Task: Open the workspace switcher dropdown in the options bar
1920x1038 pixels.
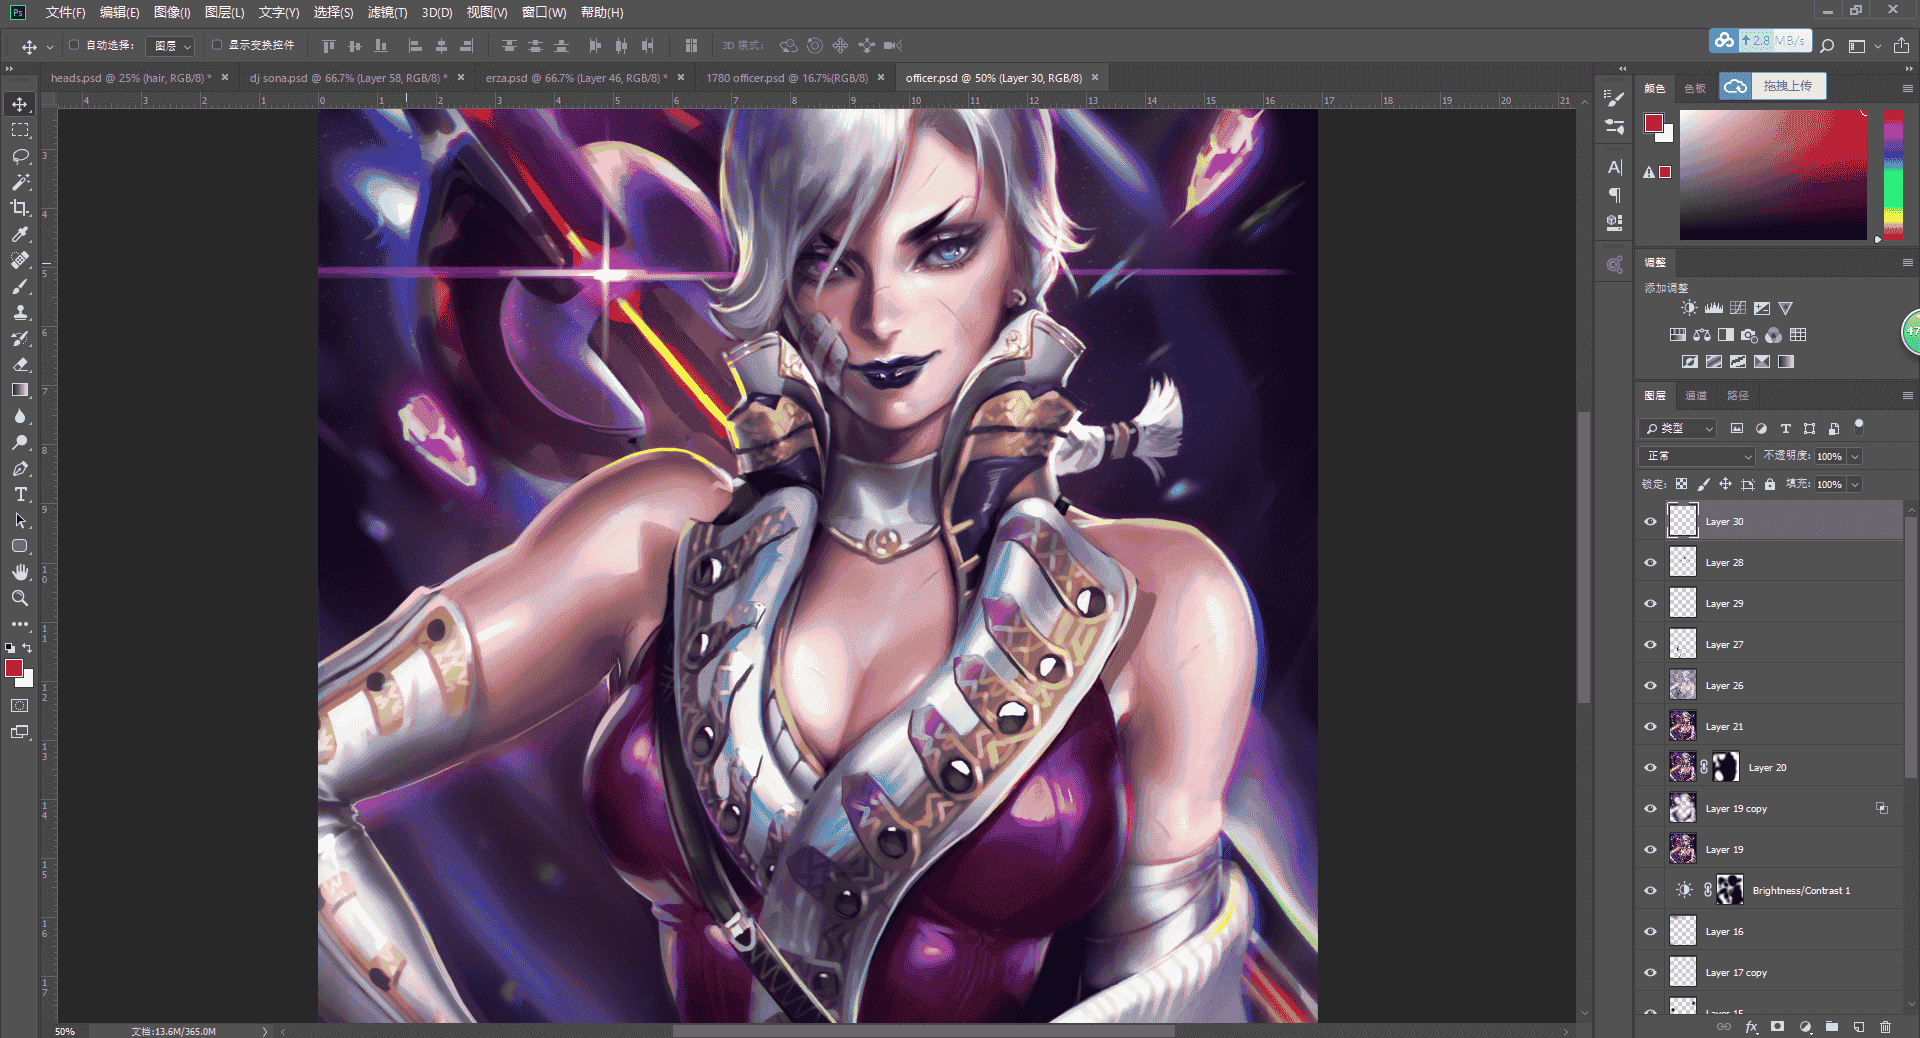Action: [1864, 46]
